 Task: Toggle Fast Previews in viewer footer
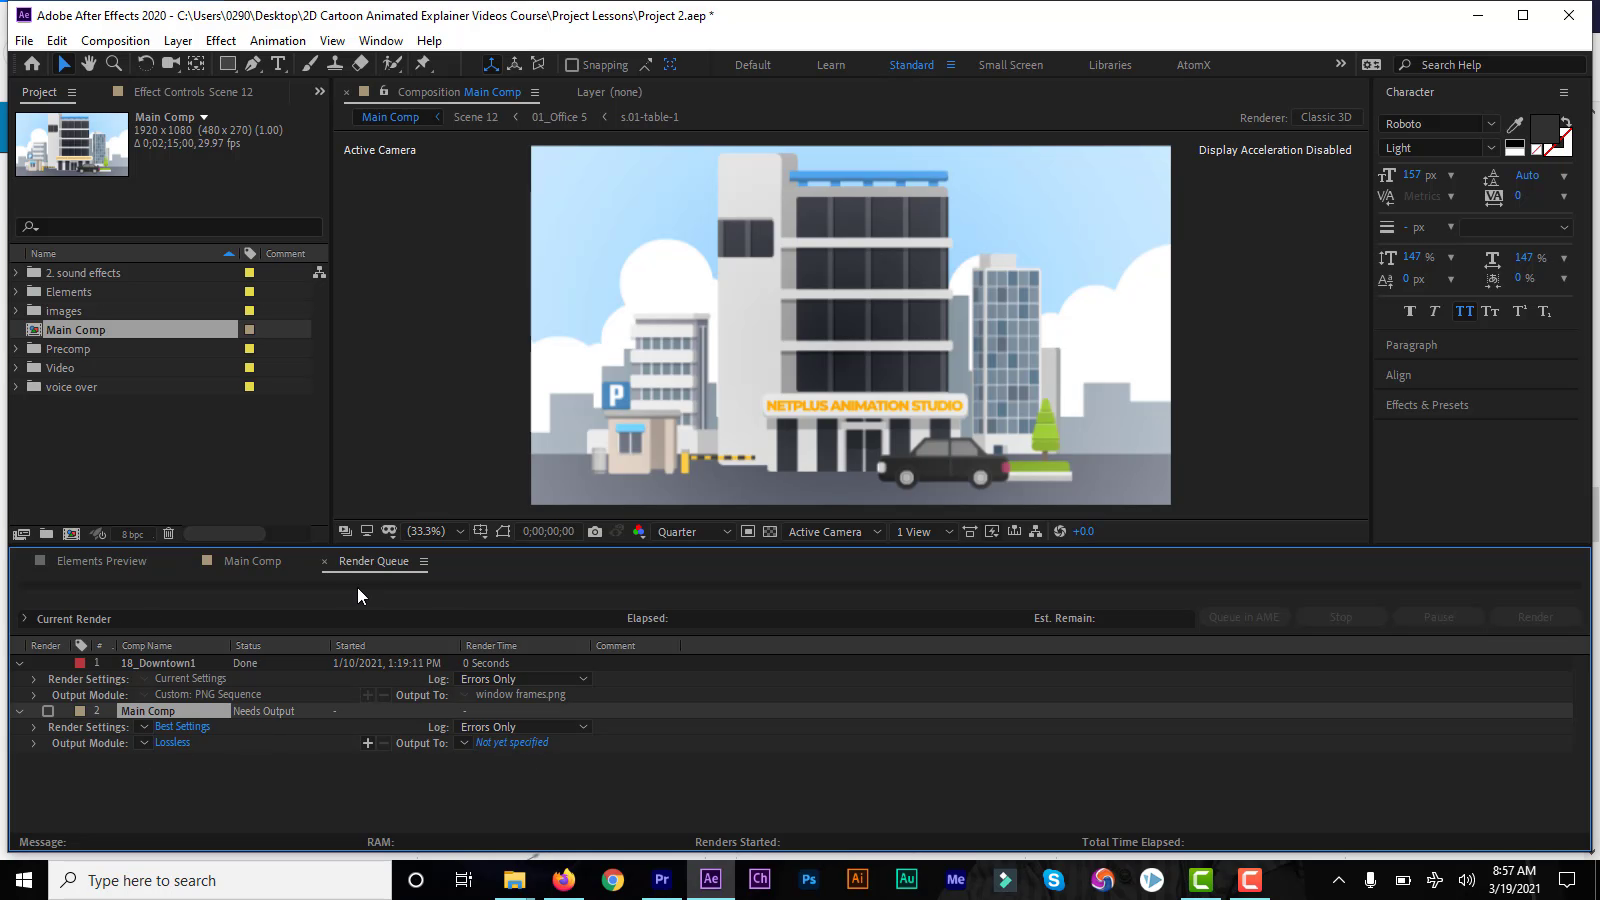992,532
